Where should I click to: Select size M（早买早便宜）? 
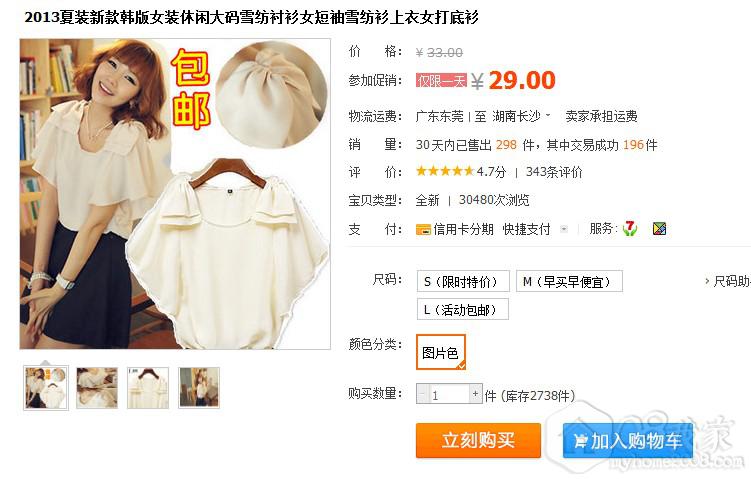(x=569, y=281)
